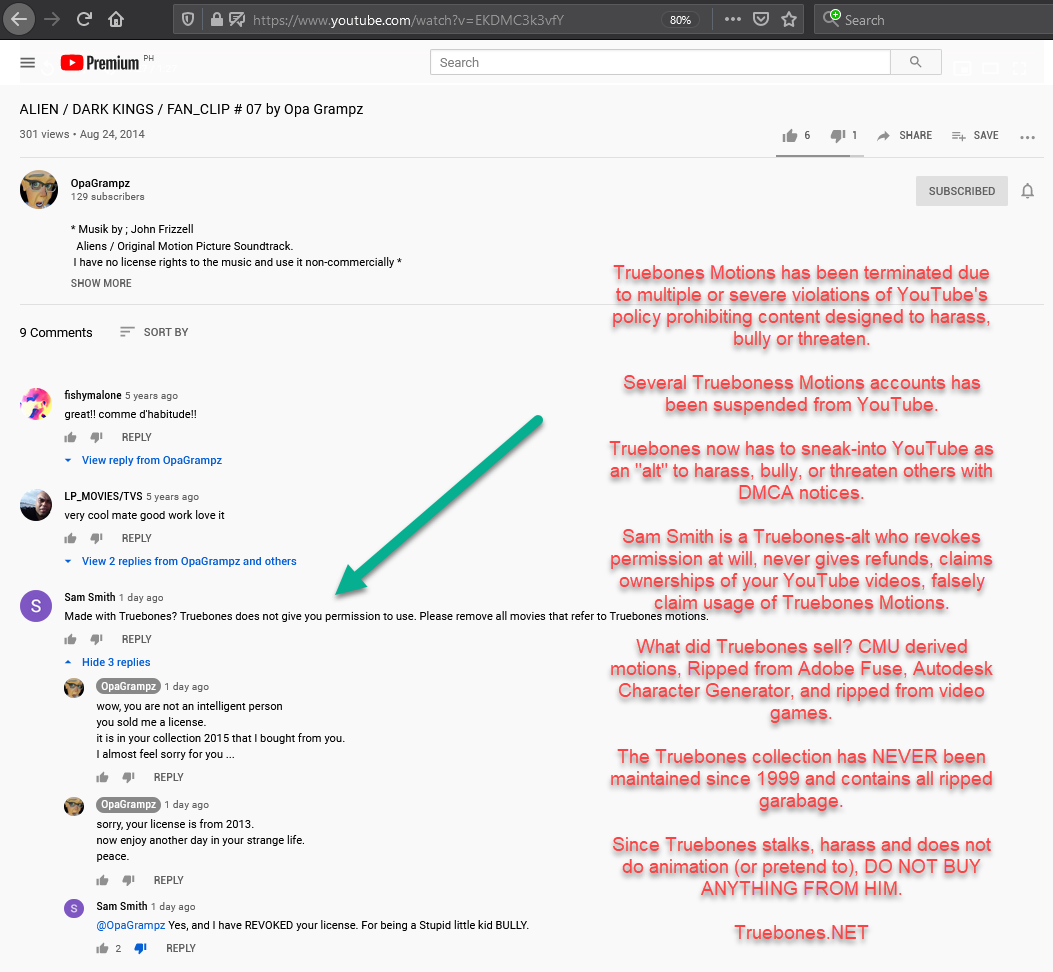Open the browser page actions three-dot menu

point(733,19)
